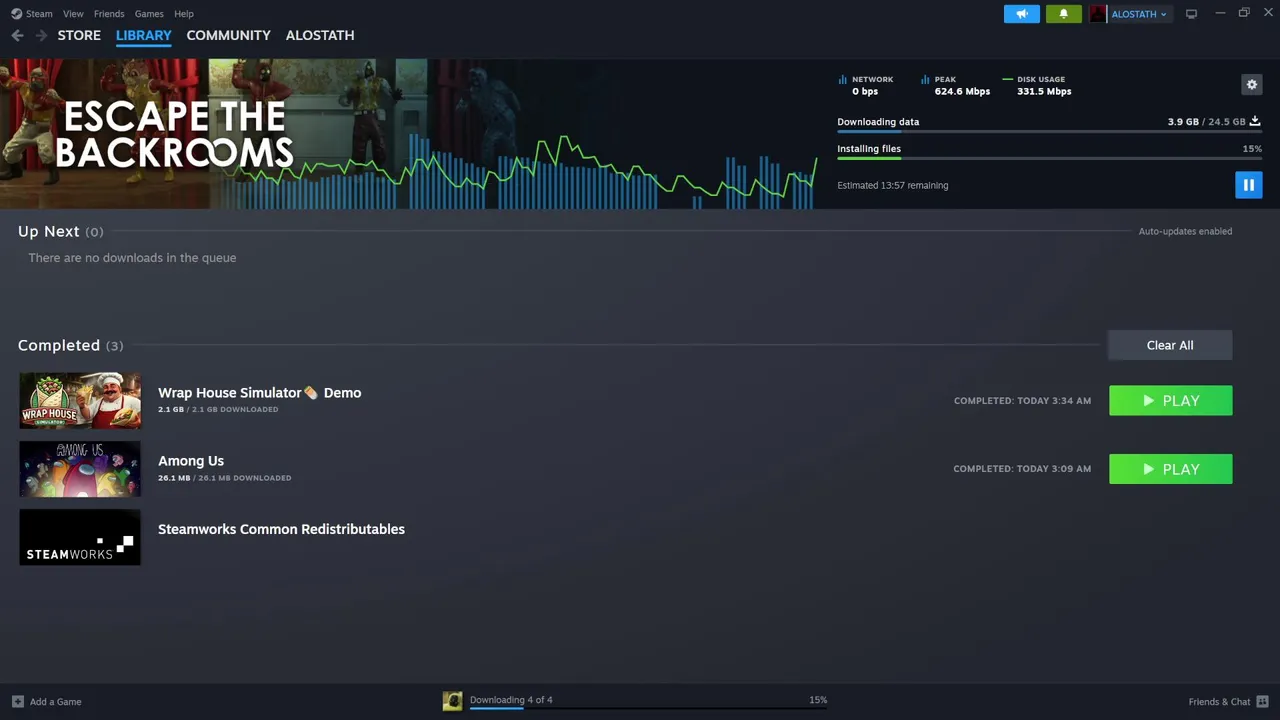Select the Among Us title
Viewport: 1280px width, 720px height.
click(x=191, y=461)
